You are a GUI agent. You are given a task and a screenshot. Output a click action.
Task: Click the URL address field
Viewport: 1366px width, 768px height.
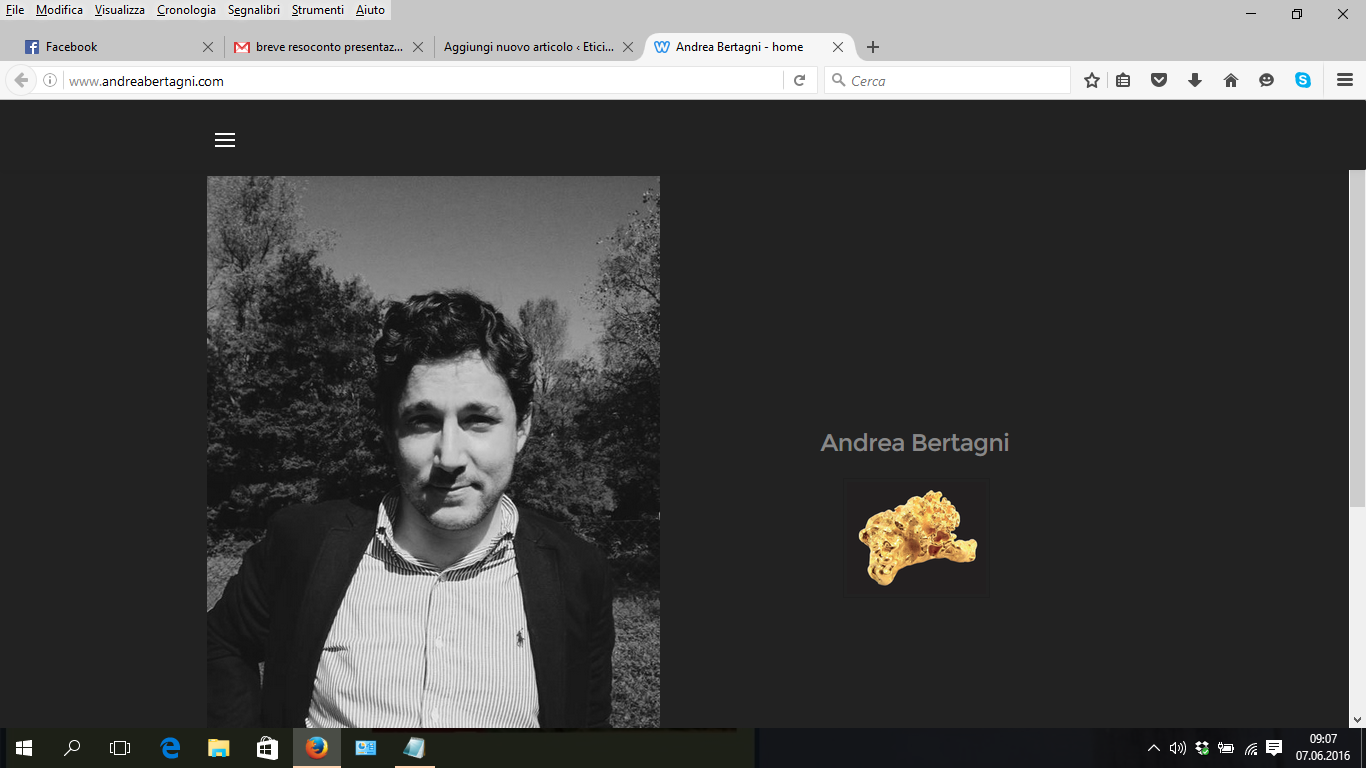coord(425,81)
